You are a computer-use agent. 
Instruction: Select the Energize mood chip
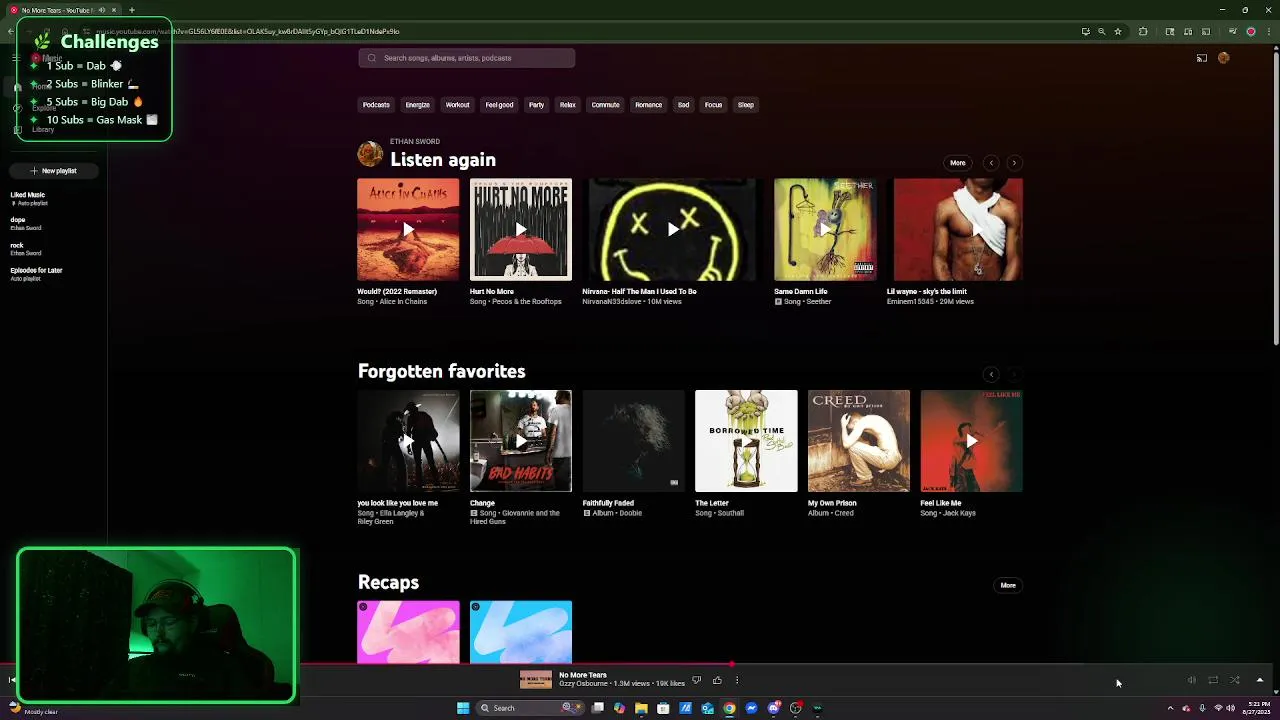[x=417, y=105]
